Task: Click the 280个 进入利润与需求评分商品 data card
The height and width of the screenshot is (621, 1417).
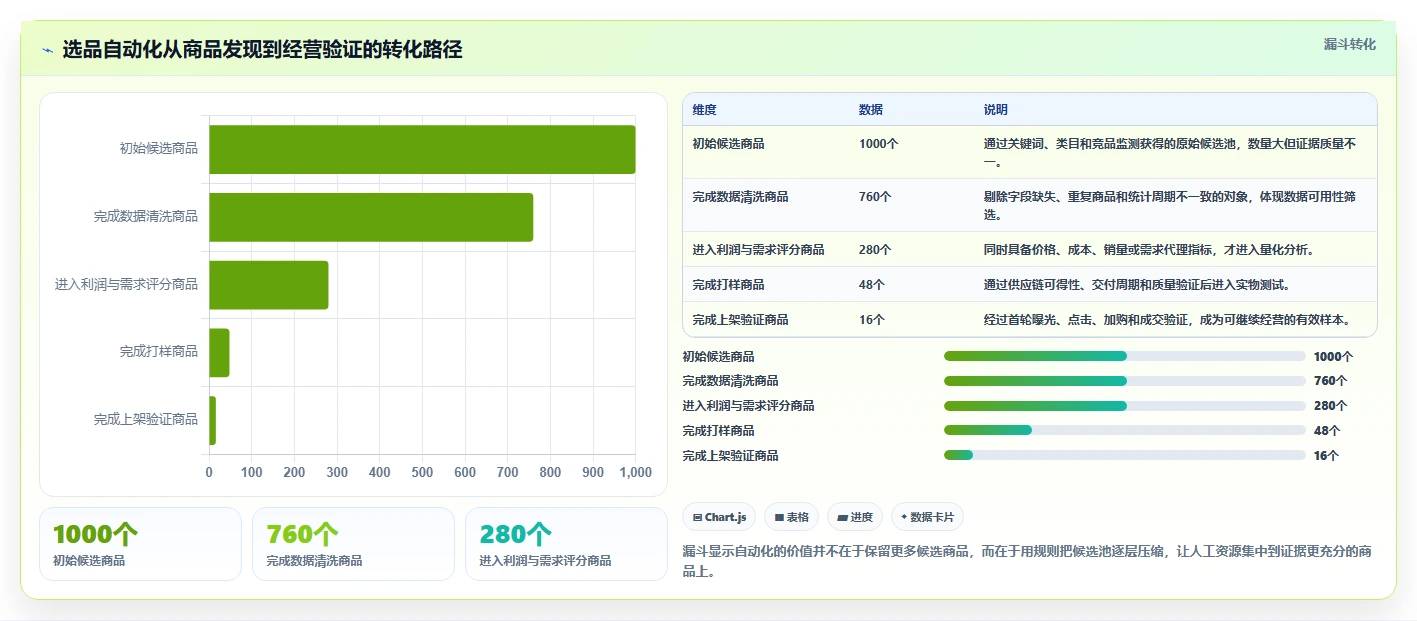Action: pos(567,544)
